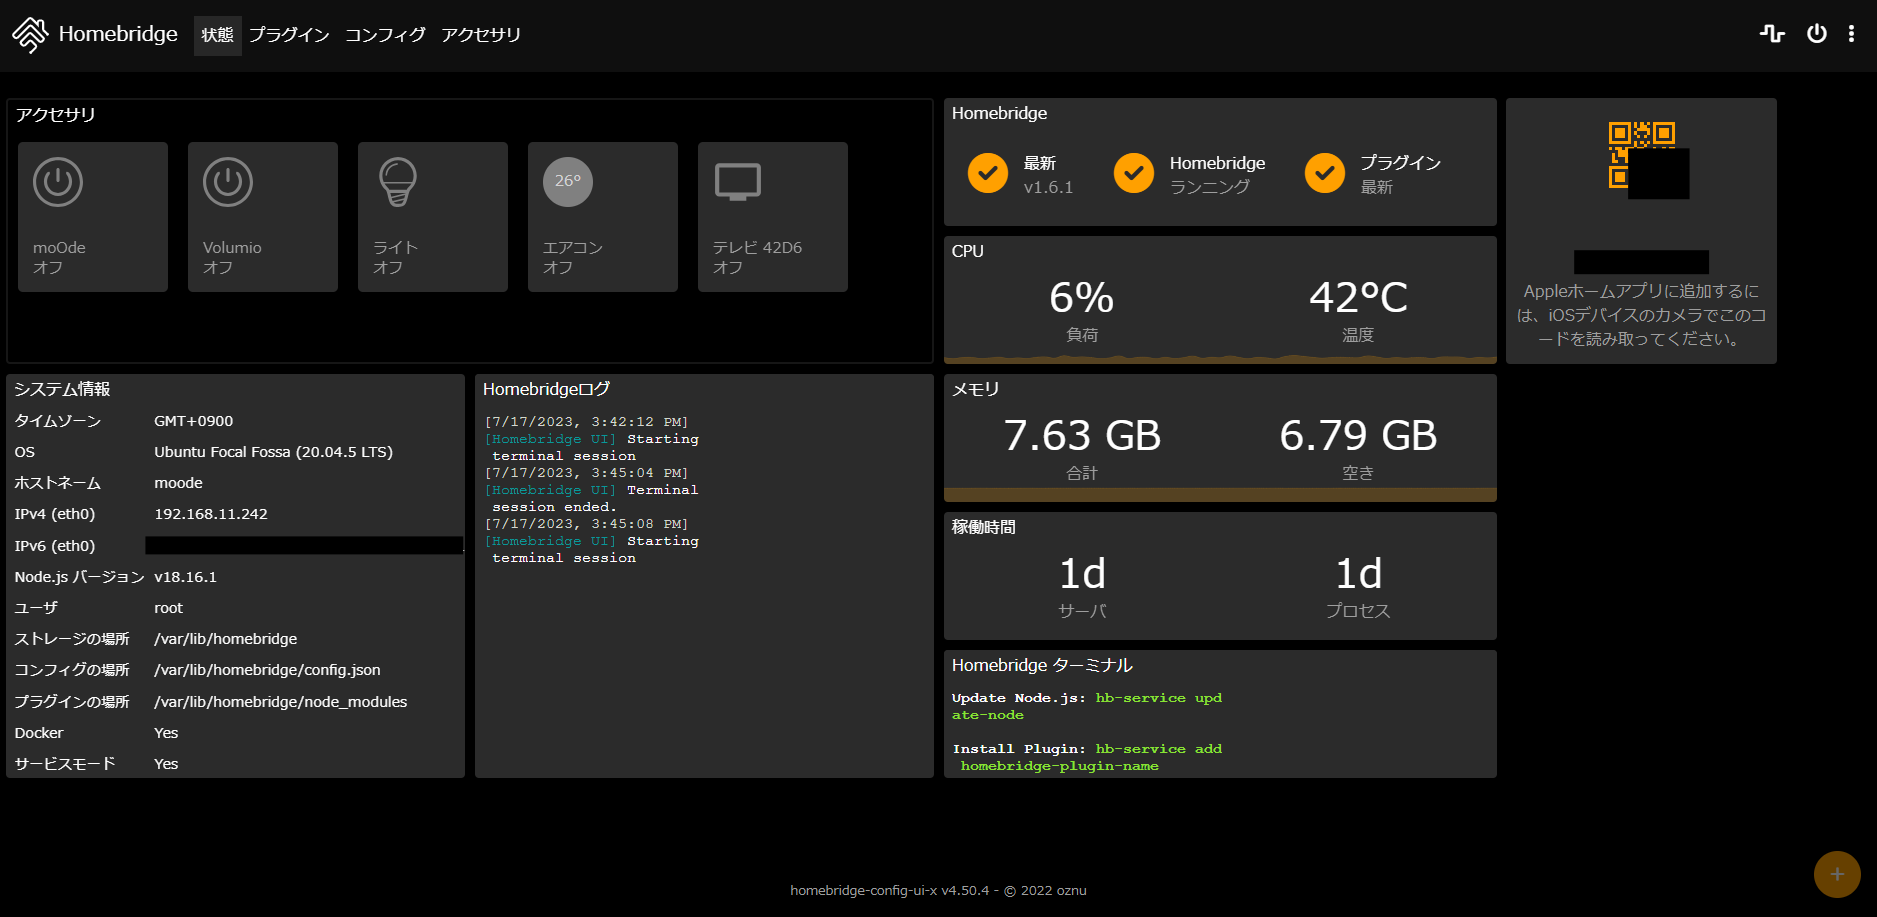Image resolution: width=1877 pixels, height=917 pixels.
Task: Click the システム情報 panel title
Action: (62, 389)
